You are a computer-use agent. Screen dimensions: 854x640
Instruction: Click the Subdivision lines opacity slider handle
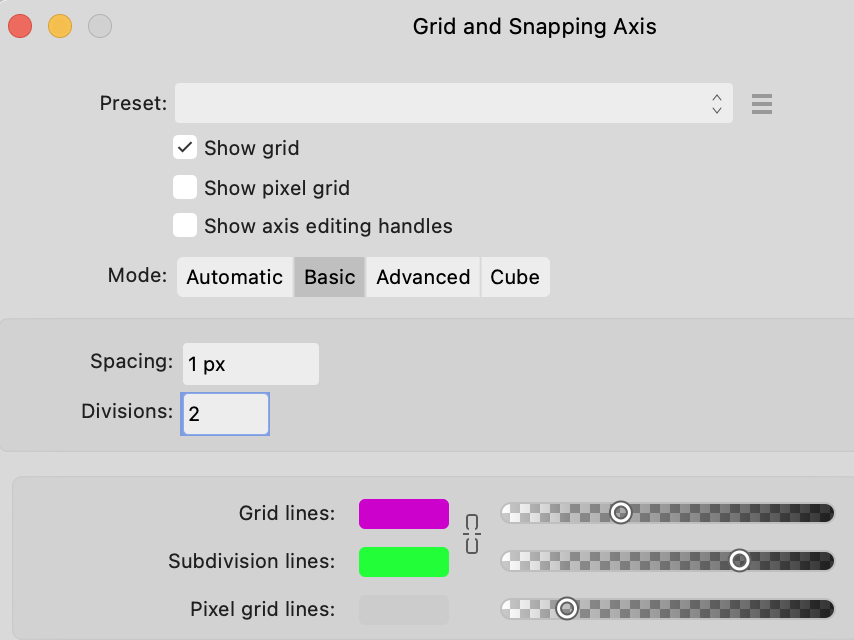tap(739, 560)
